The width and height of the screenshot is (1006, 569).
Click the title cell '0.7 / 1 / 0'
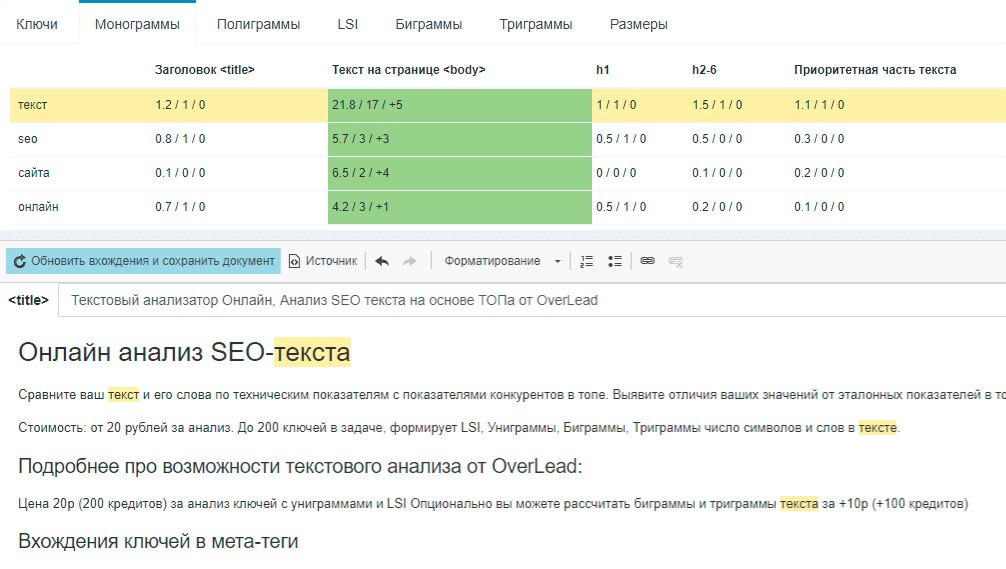(180, 207)
